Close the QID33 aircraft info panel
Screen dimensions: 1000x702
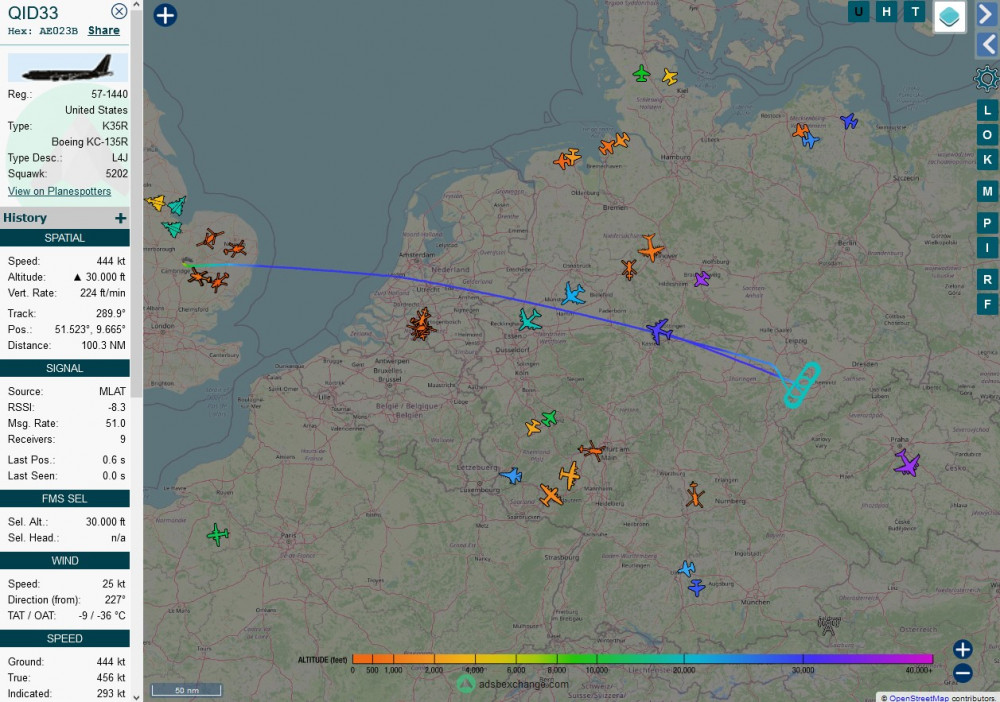point(119,11)
